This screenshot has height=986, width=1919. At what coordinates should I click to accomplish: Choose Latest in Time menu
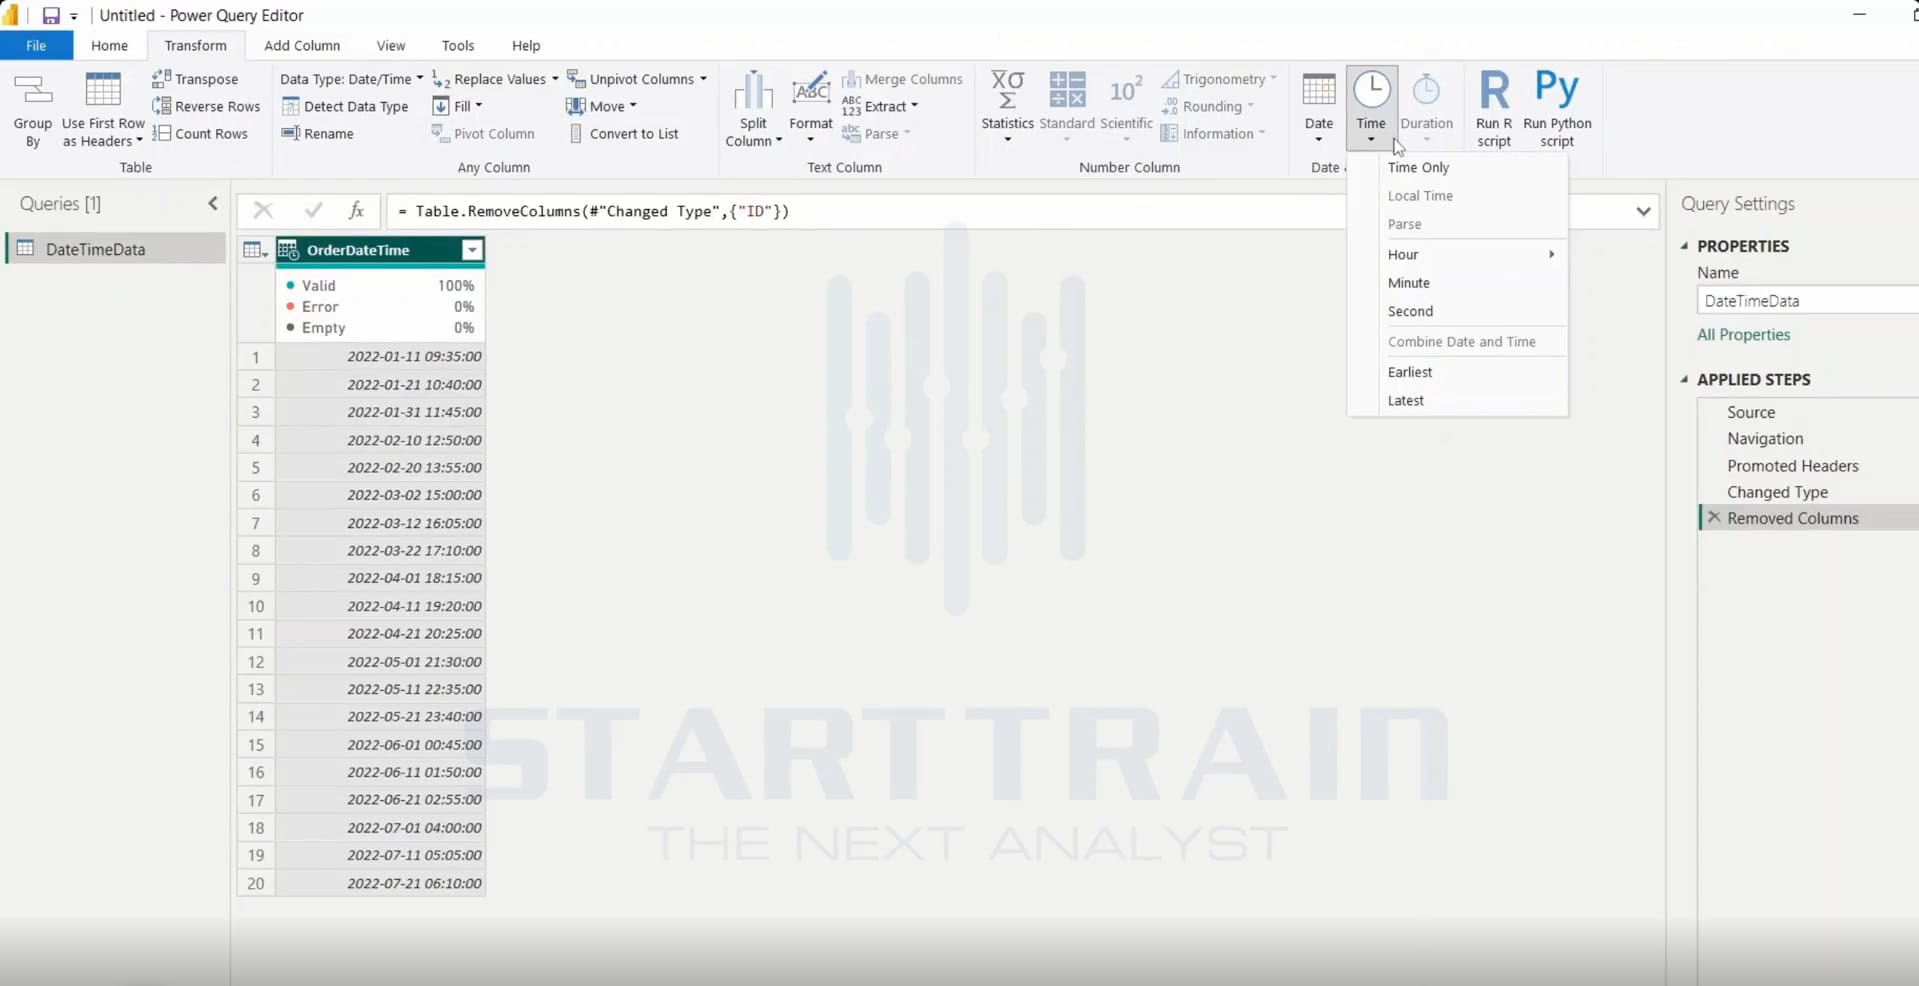point(1405,400)
